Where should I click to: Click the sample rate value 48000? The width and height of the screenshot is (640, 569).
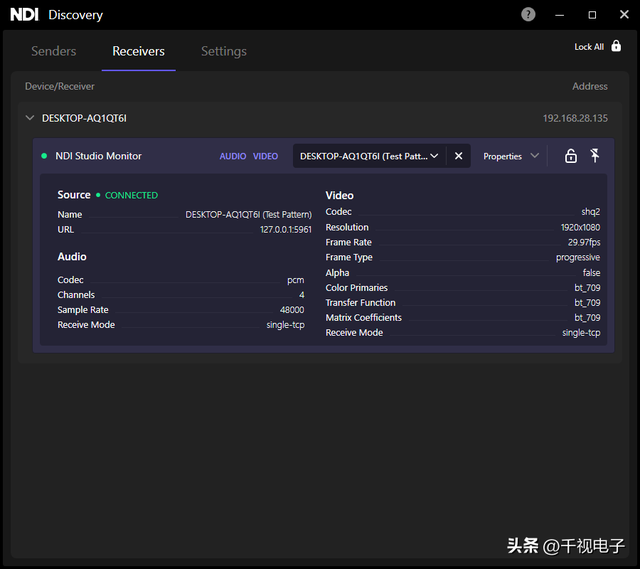coord(292,310)
